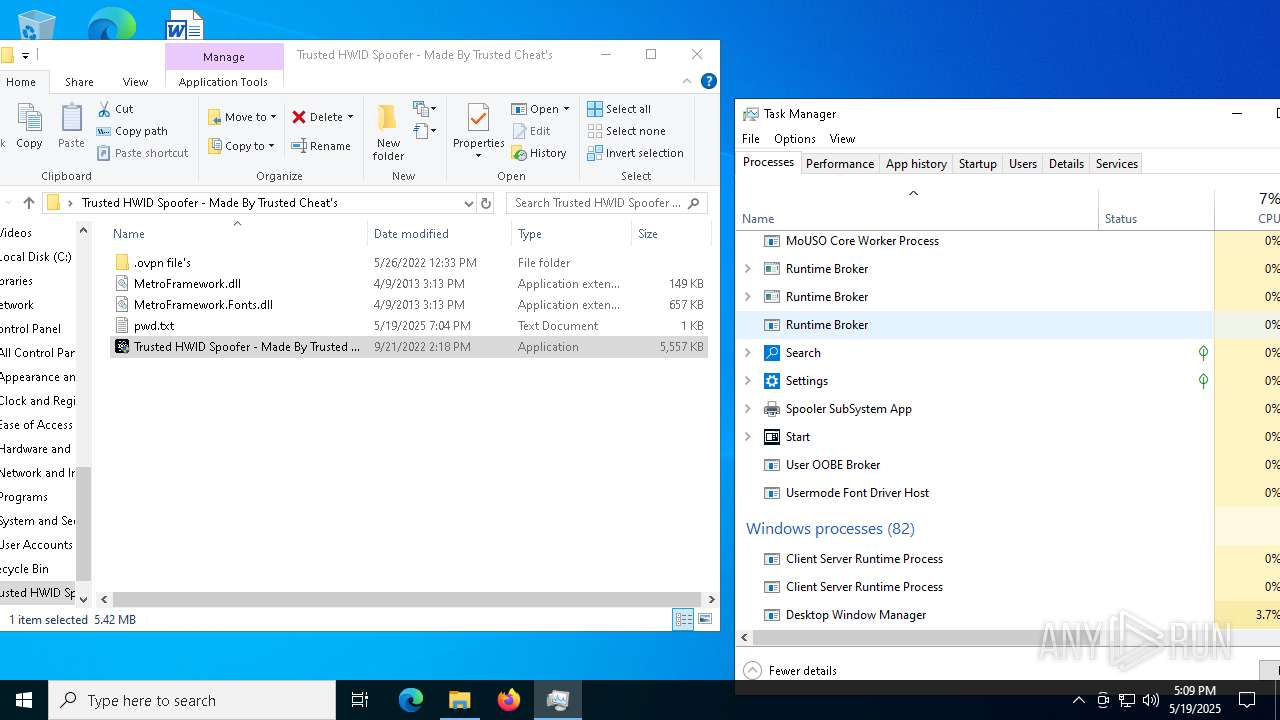
Task: Switch to the View ribbon tab
Action: coord(135,82)
